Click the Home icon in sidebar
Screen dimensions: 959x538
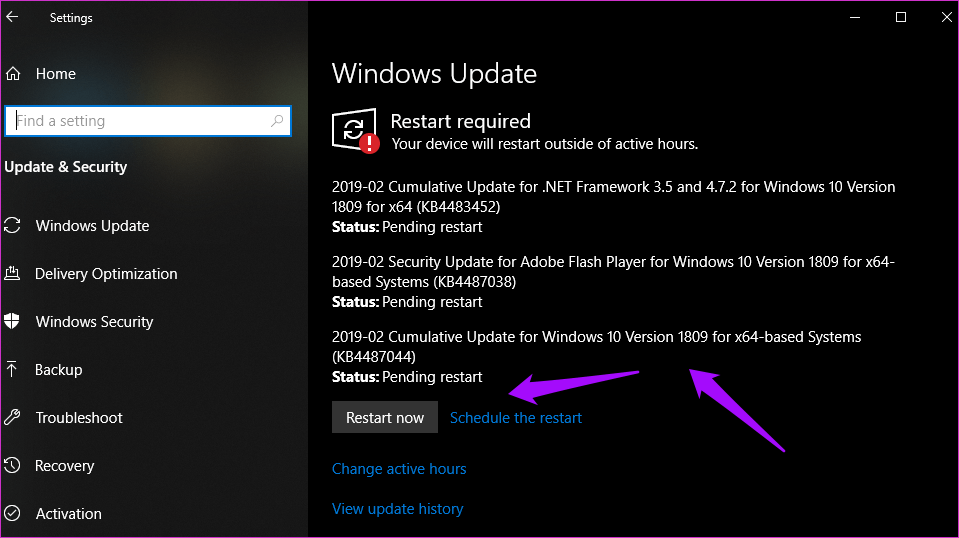(13, 74)
